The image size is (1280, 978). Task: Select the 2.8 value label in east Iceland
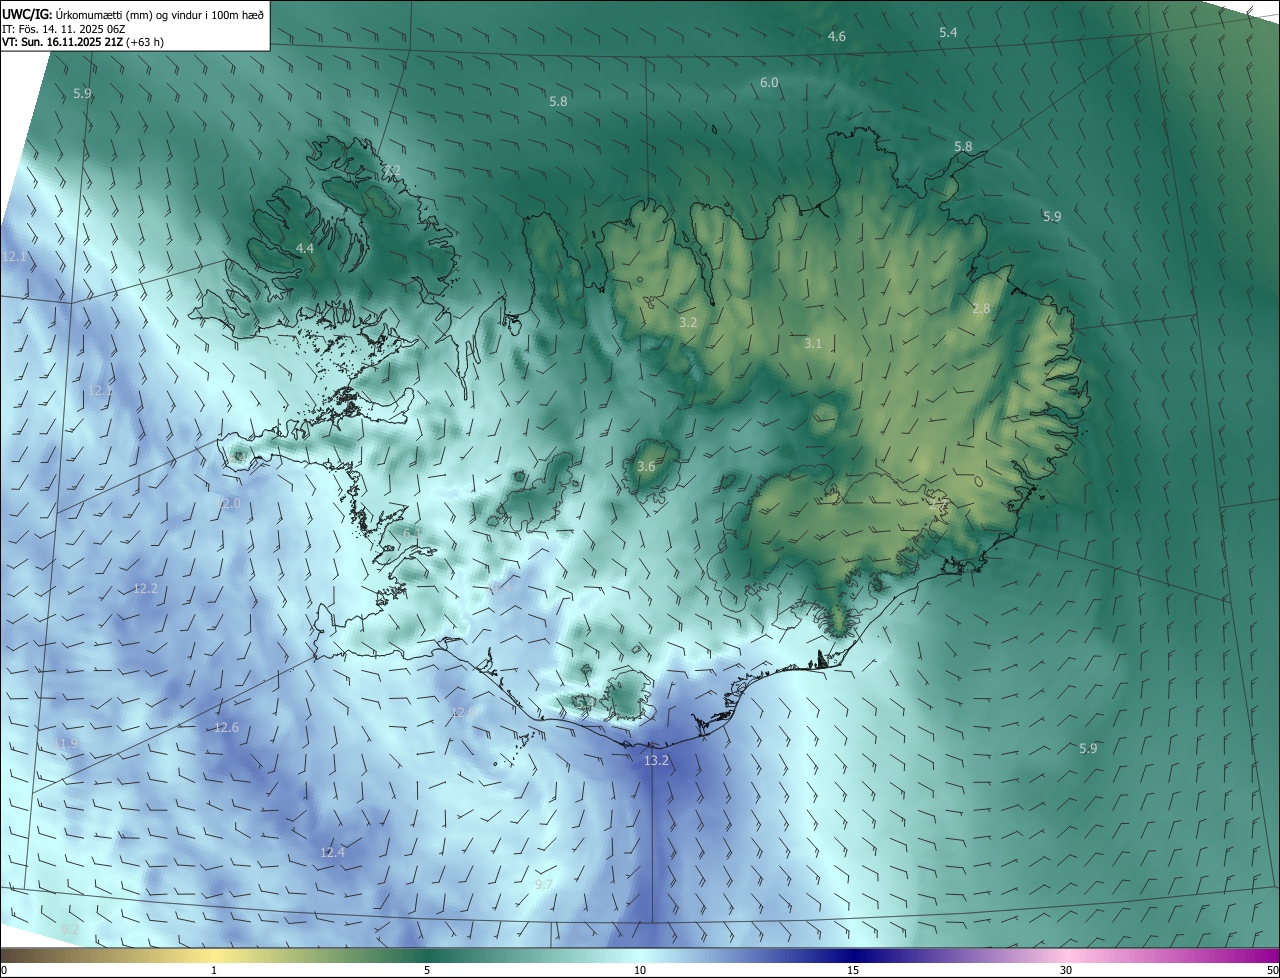pyautogui.click(x=981, y=309)
